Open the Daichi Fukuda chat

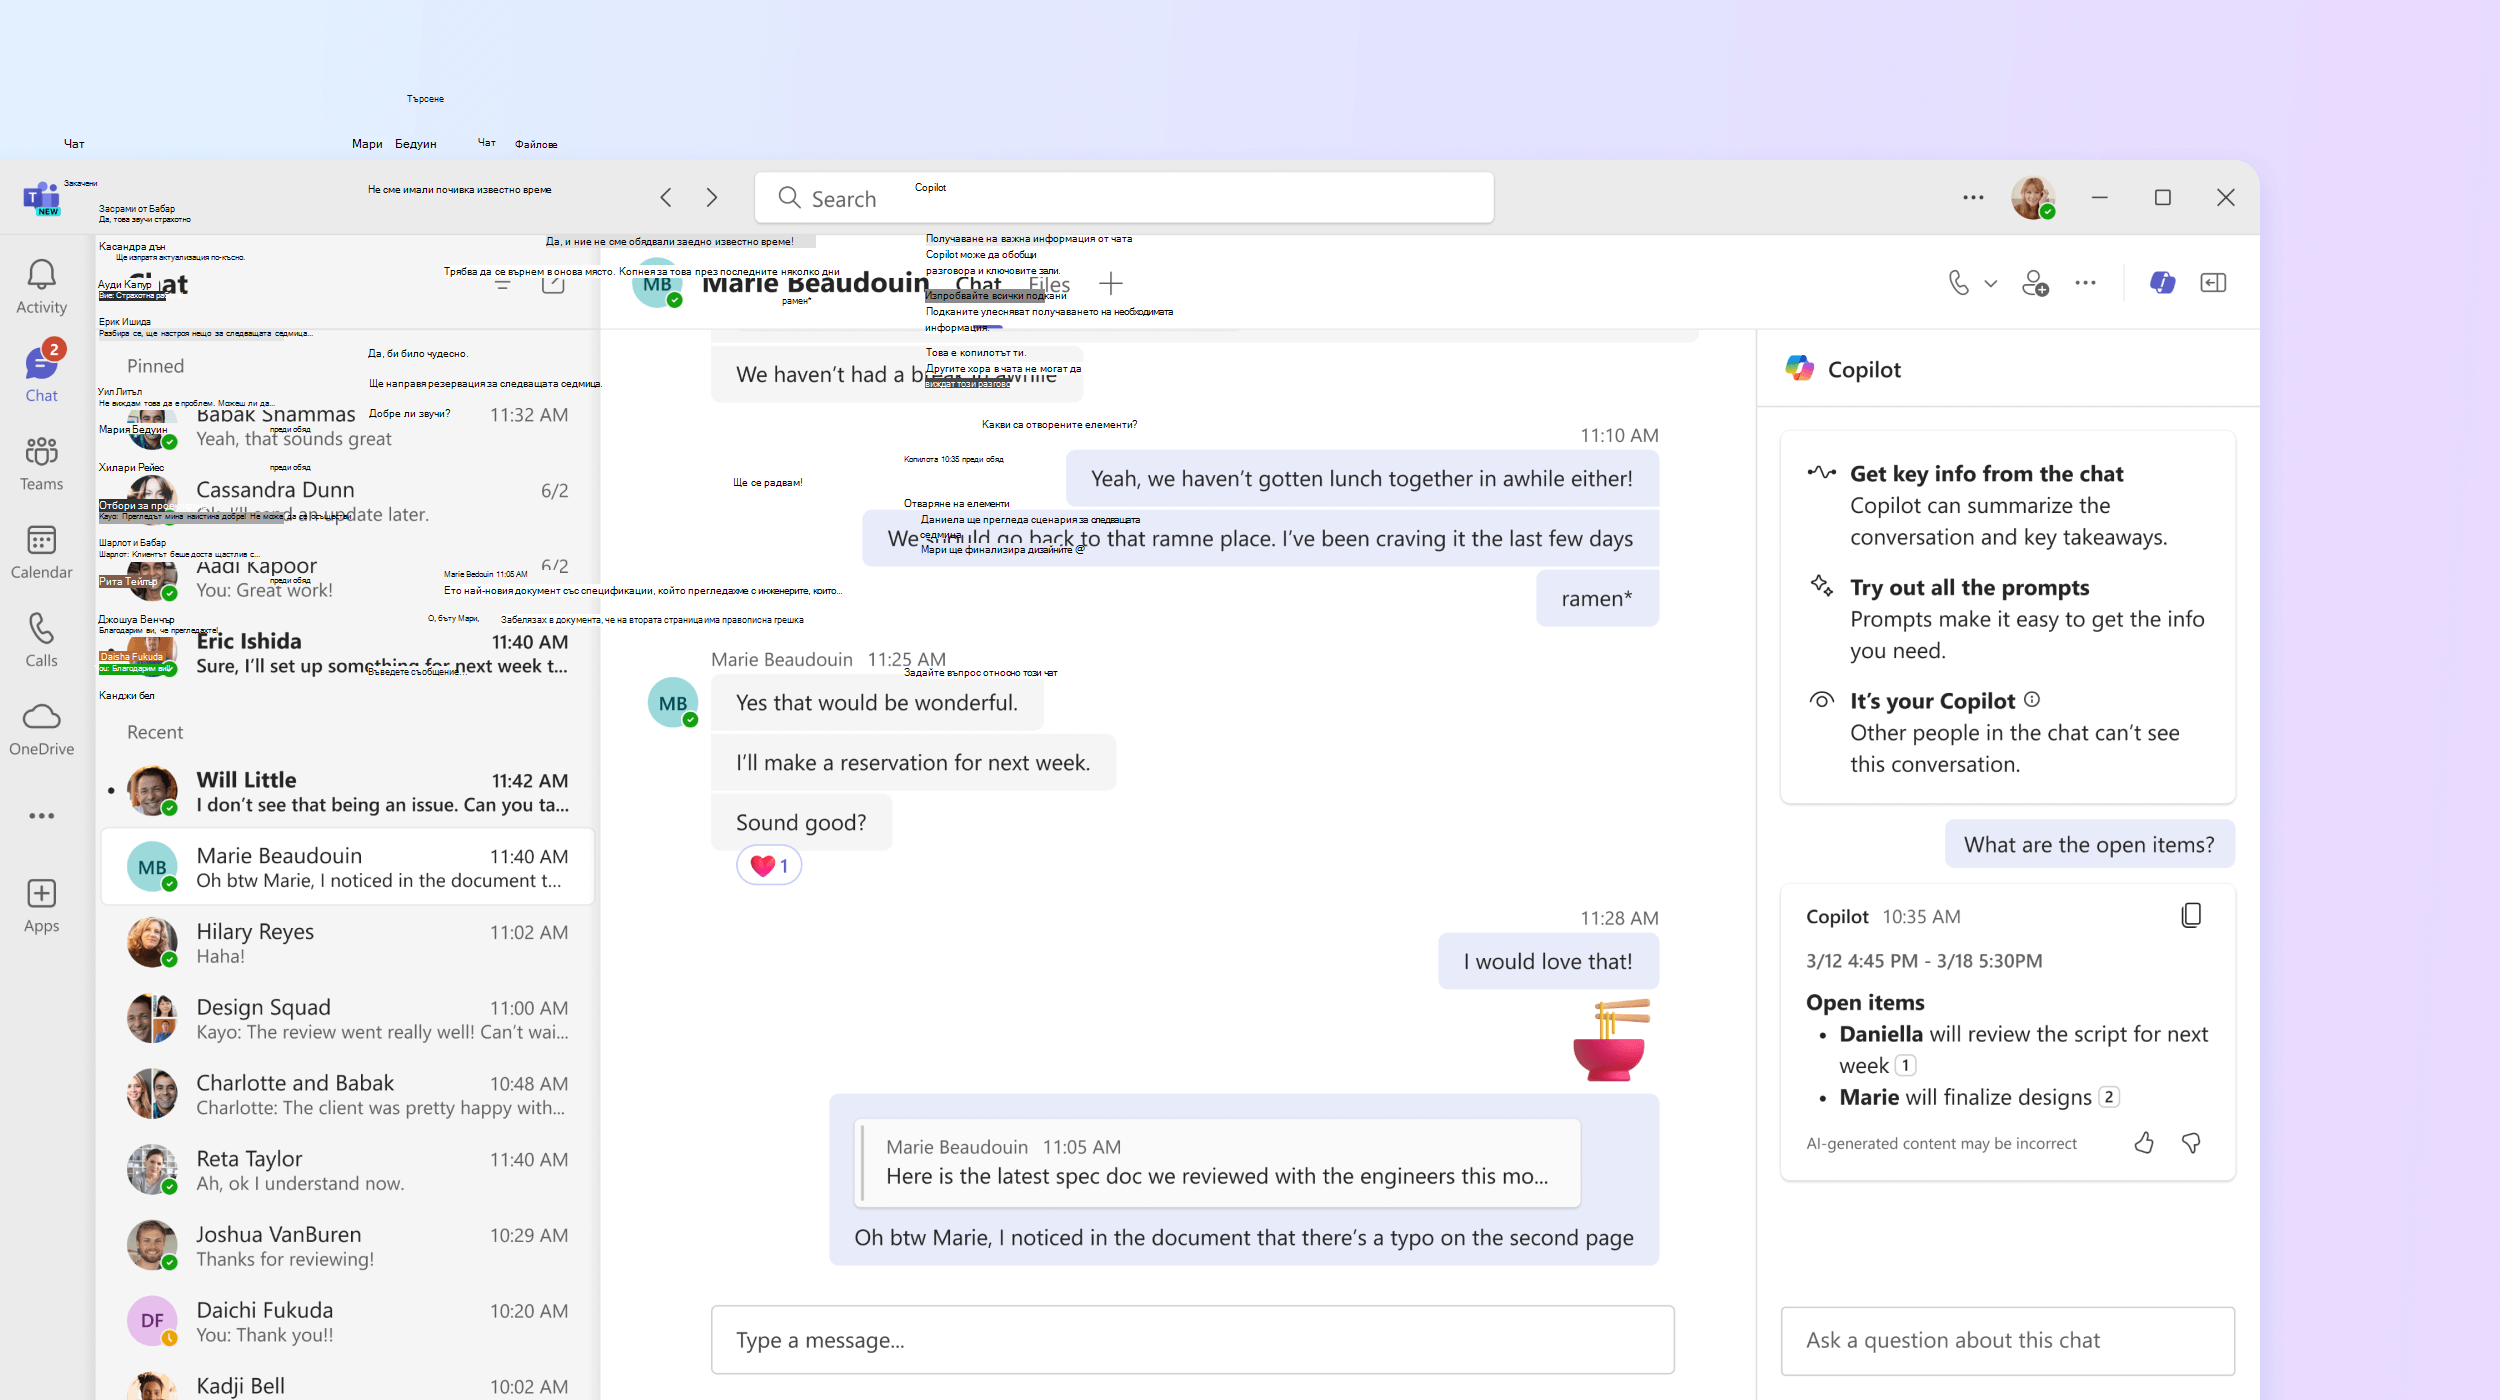(x=348, y=1322)
